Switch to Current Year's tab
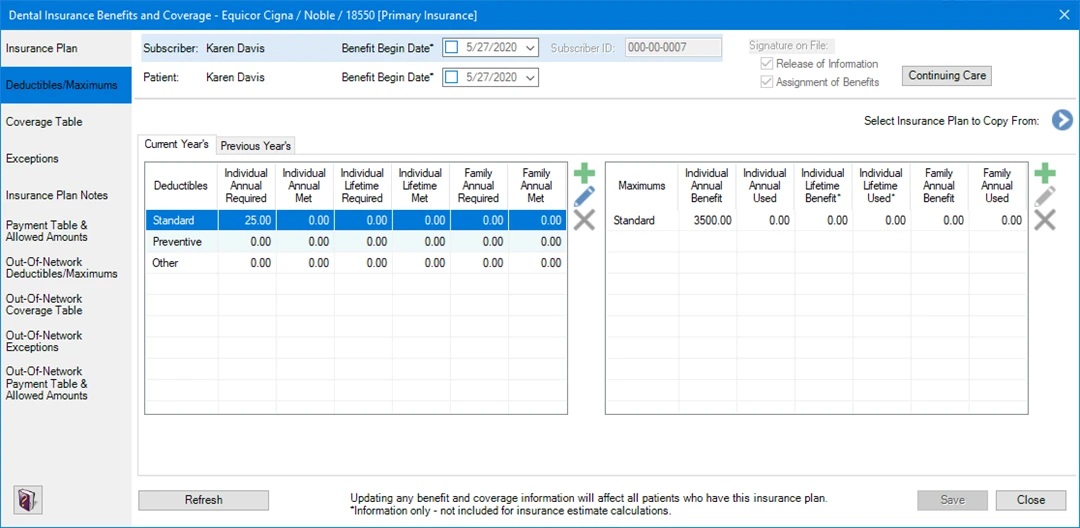Screen dimensions: 1080x528 click(x=176, y=145)
